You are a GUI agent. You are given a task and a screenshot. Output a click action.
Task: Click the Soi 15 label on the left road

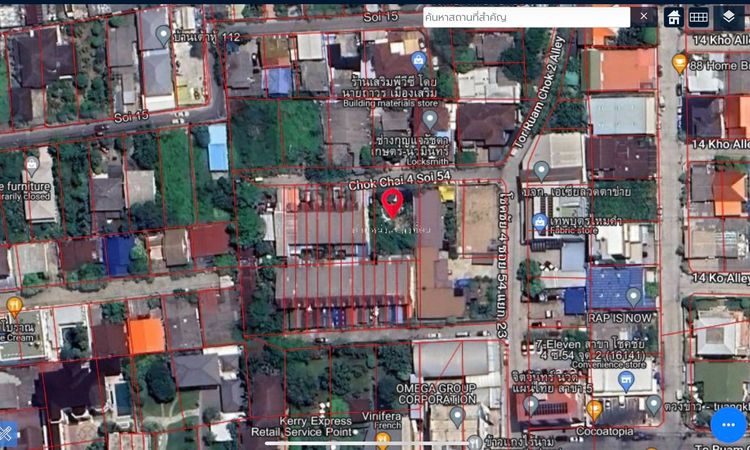131,116
